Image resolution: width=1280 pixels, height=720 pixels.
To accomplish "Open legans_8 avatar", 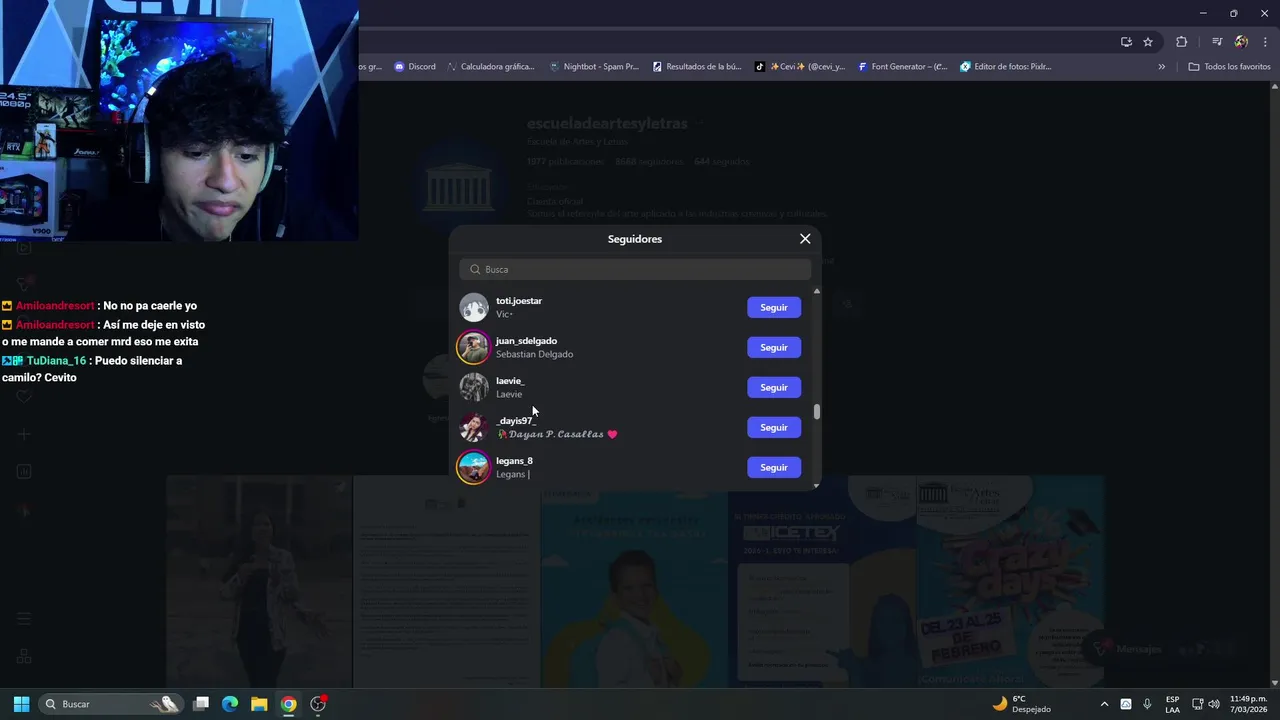I will click(x=474, y=467).
